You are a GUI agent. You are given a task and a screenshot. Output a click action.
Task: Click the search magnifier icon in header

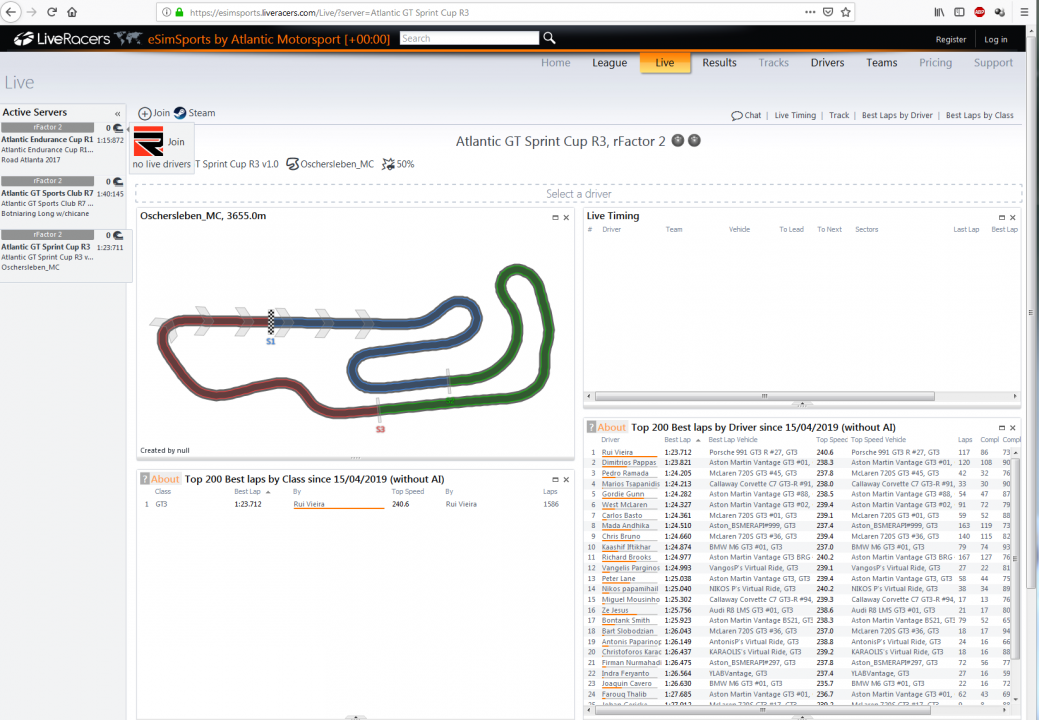(x=549, y=38)
